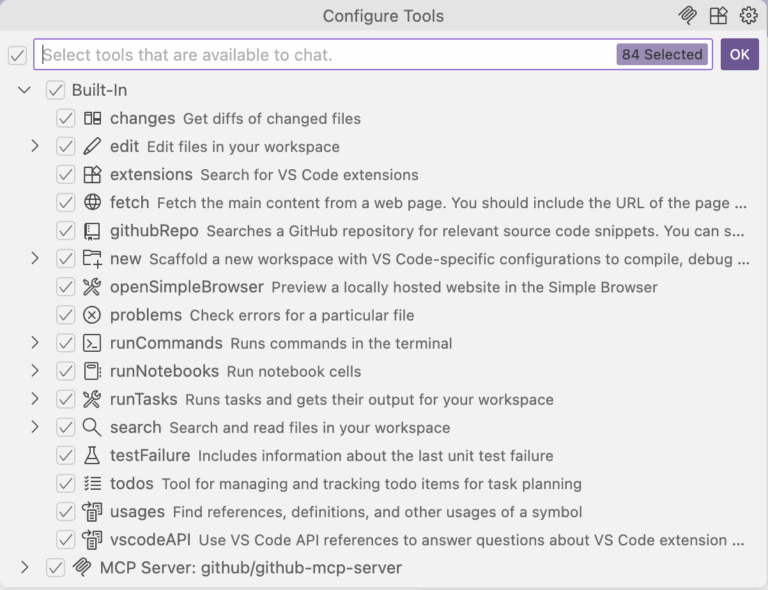This screenshot has width=768, height=590.
Task: Disable the todos tool checkbox
Action: (x=66, y=483)
